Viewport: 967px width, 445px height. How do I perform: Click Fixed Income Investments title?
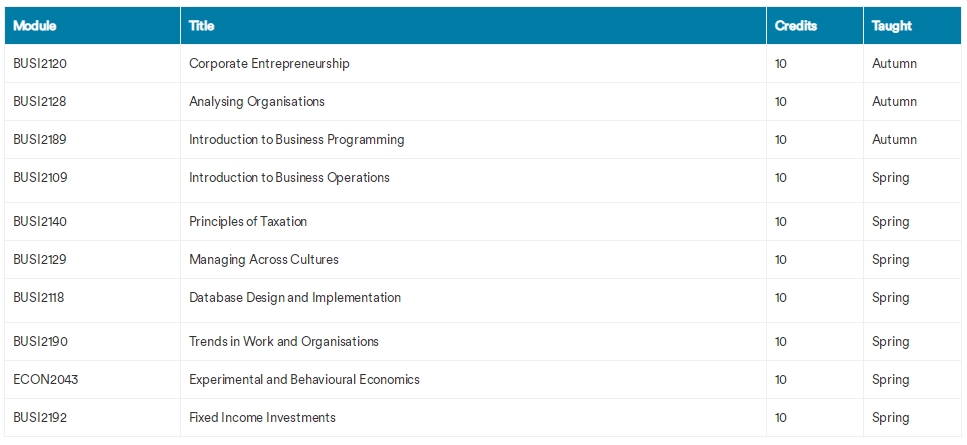[x=262, y=418]
